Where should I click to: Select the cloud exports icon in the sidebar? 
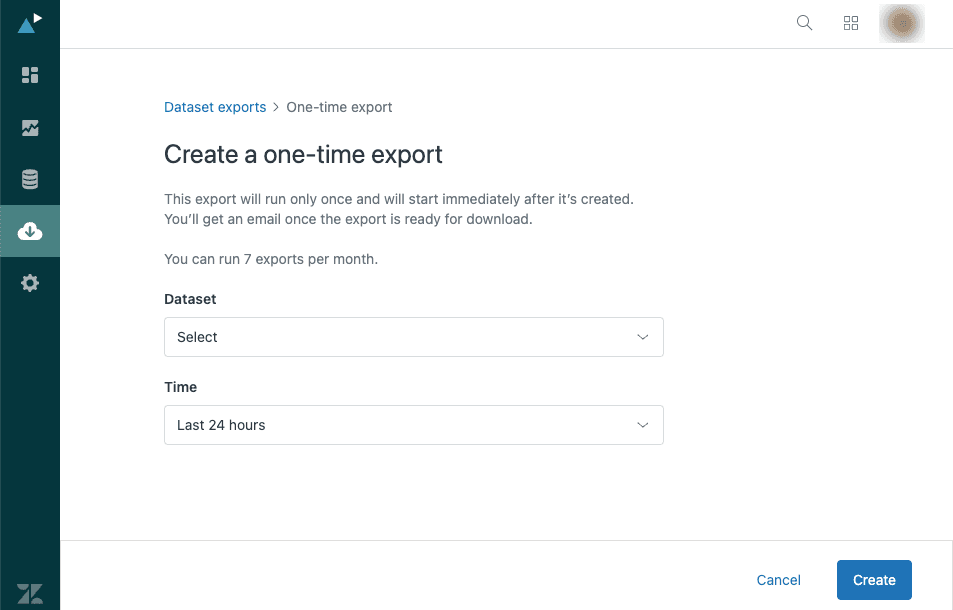click(x=30, y=230)
